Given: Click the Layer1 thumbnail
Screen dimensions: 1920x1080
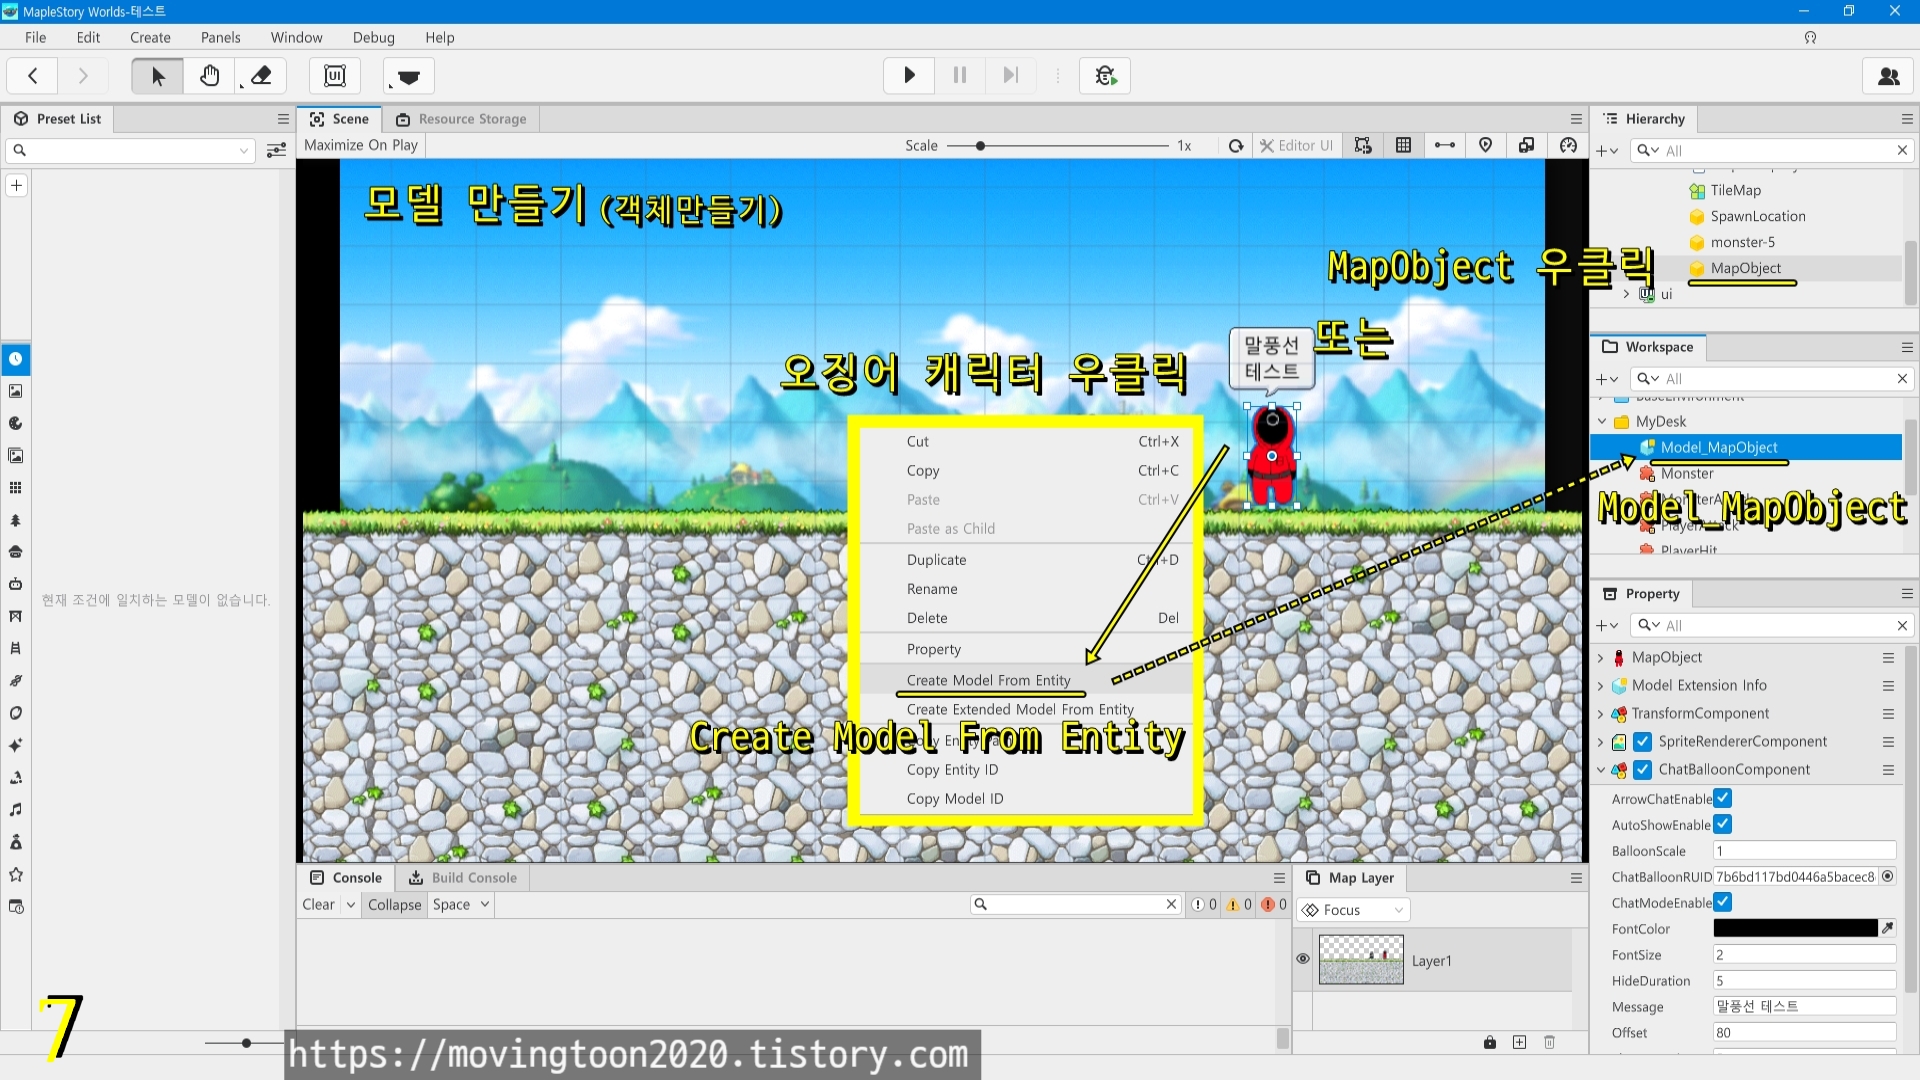Looking at the screenshot, I should pos(1361,960).
